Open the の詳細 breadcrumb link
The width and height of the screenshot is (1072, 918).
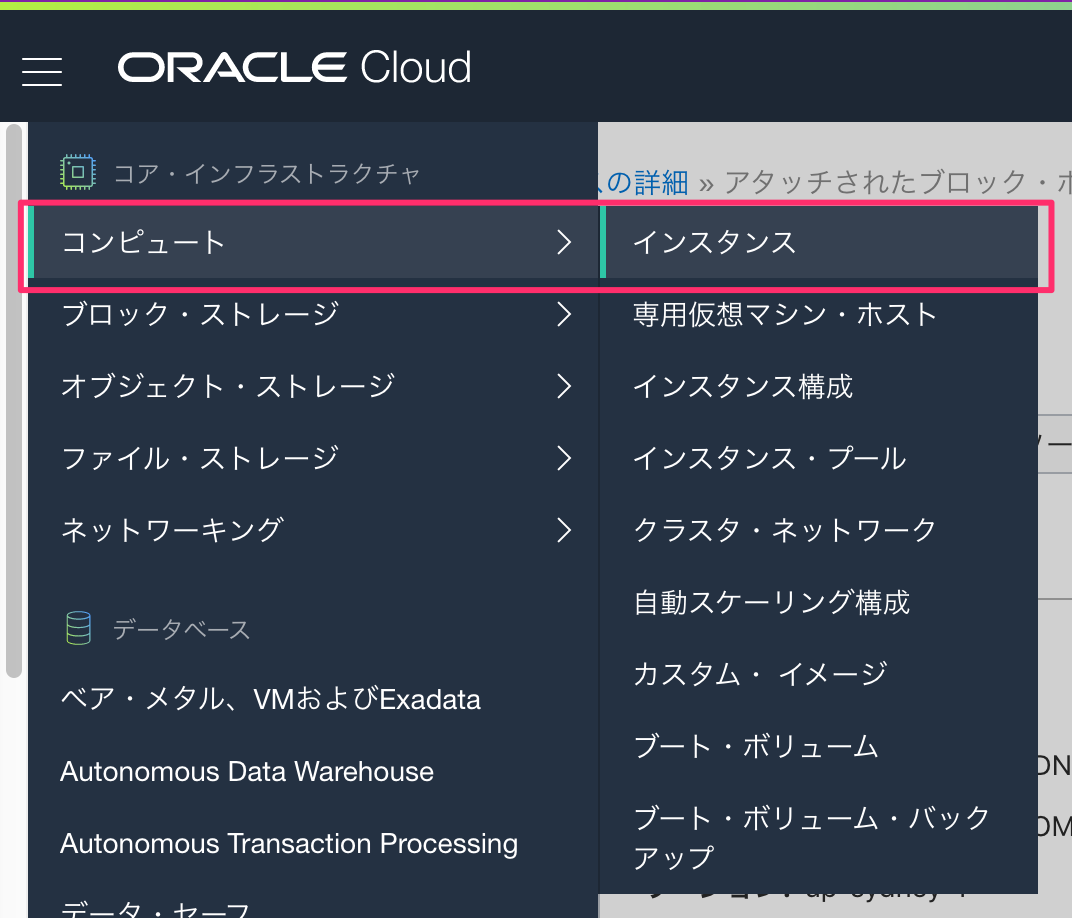pyautogui.click(x=646, y=184)
